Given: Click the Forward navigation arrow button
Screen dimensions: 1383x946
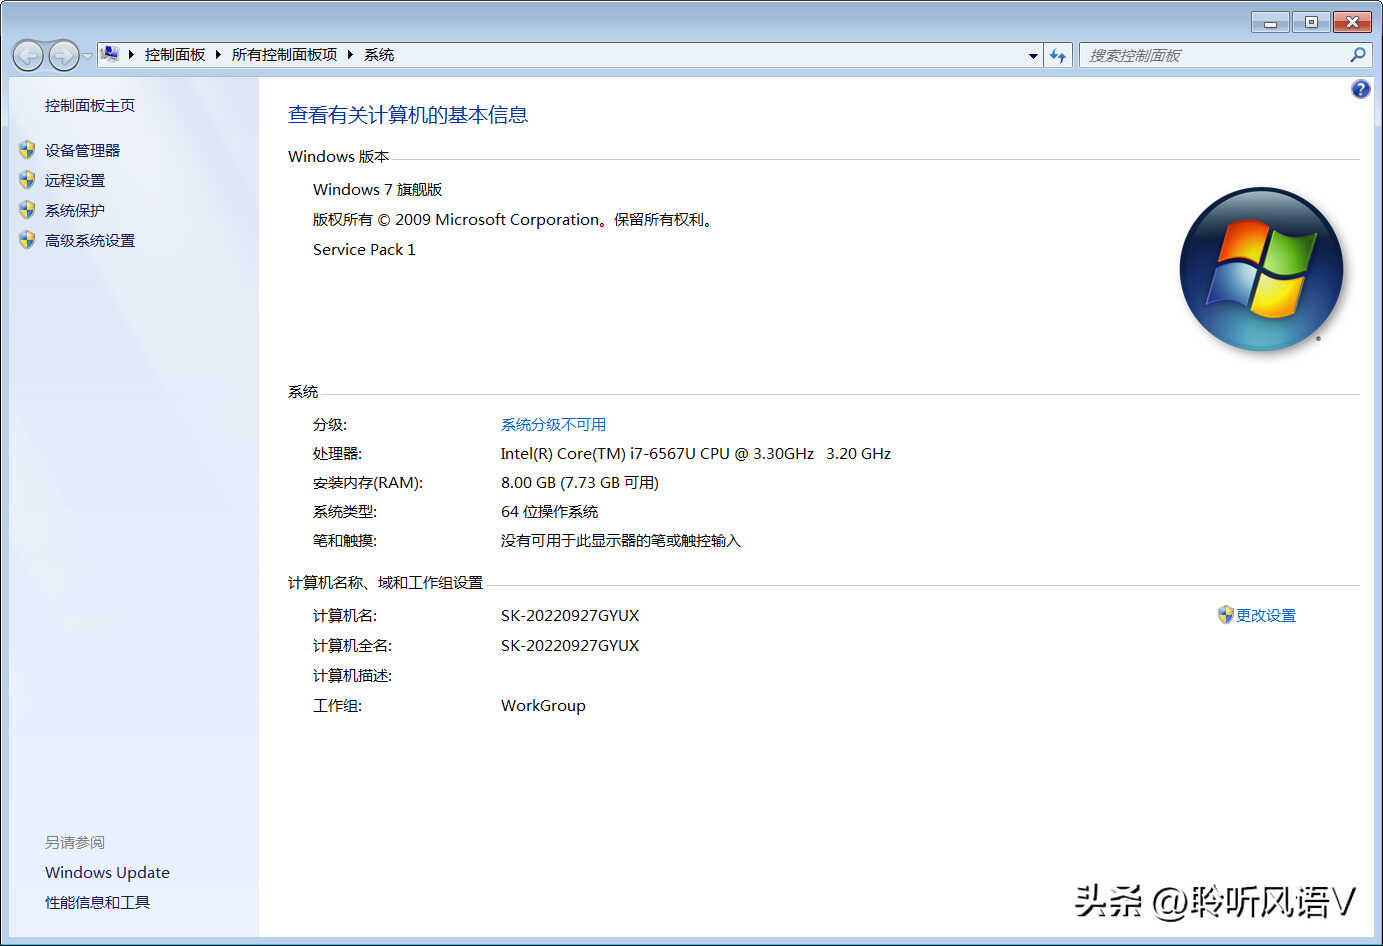Looking at the screenshot, I should (63, 56).
